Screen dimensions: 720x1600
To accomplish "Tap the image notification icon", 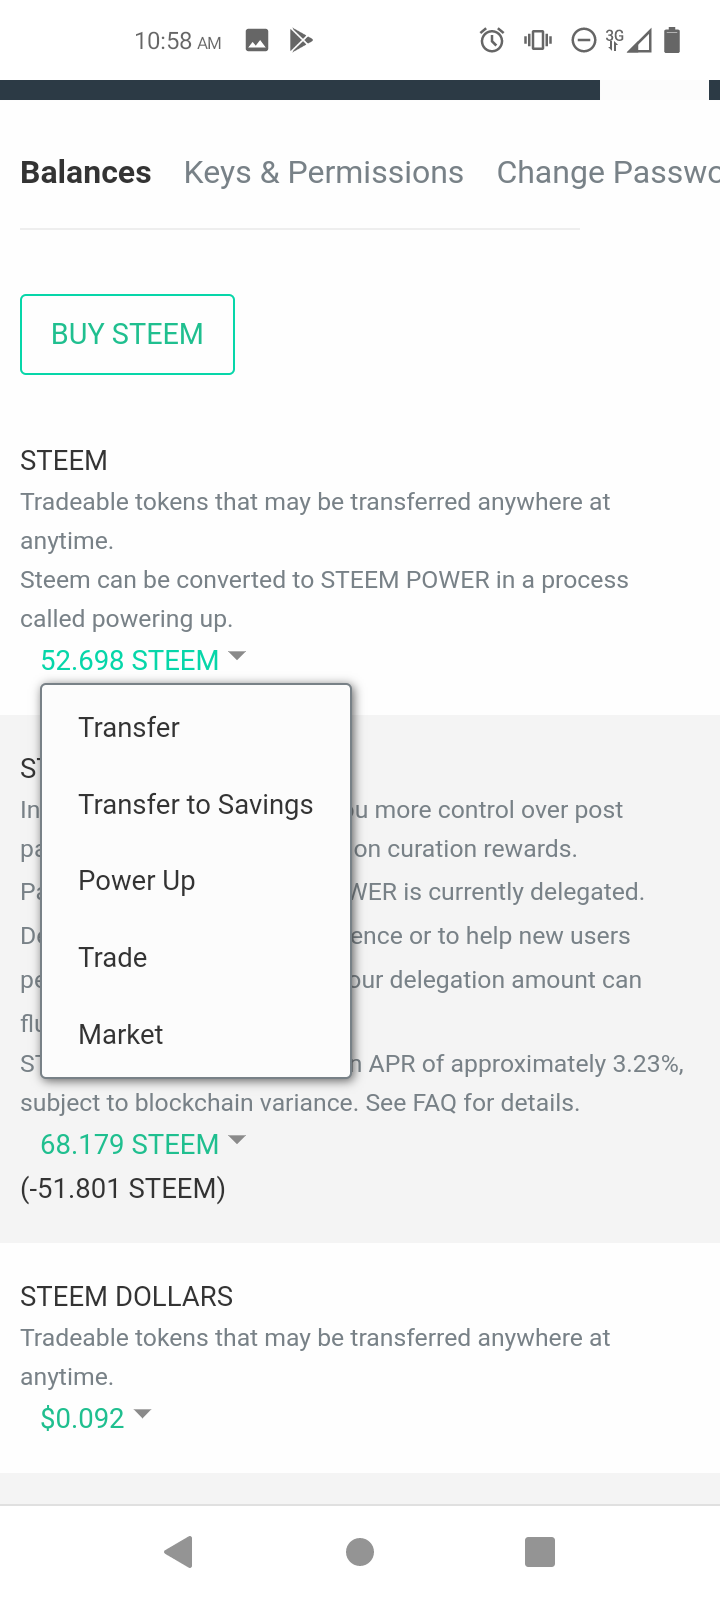I will (257, 41).
